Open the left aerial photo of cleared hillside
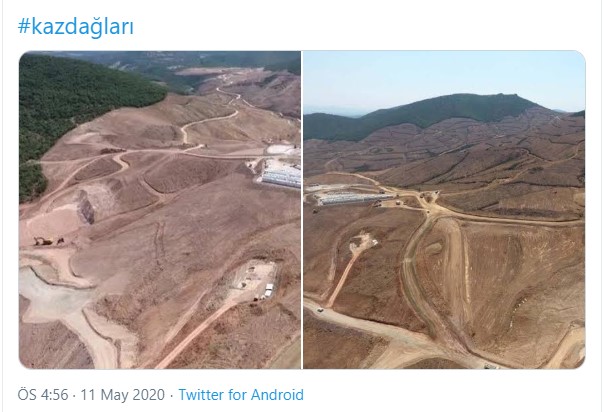 [x=160, y=210]
